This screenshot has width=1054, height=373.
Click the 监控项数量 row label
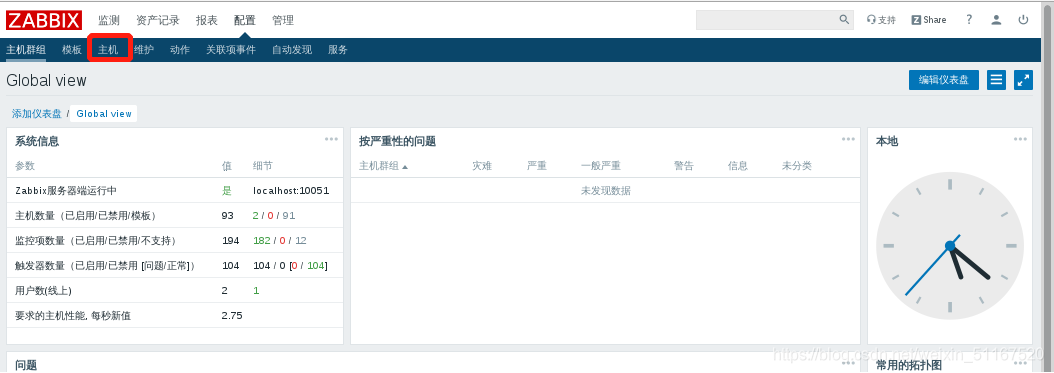point(95,240)
